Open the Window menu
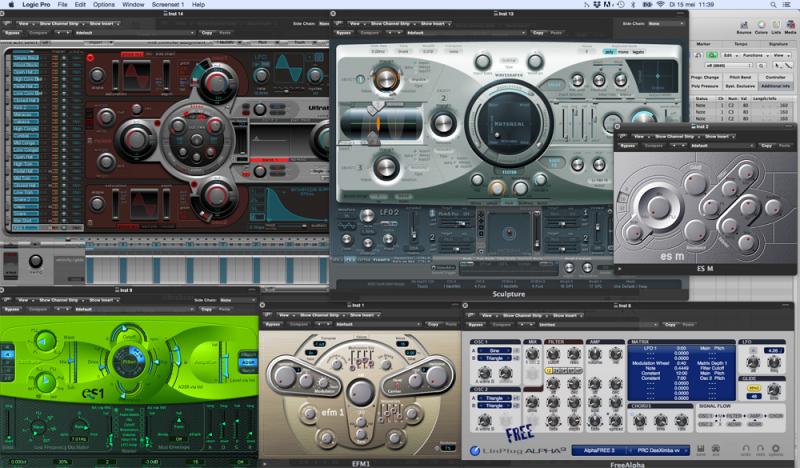 pyautogui.click(x=133, y=5)
